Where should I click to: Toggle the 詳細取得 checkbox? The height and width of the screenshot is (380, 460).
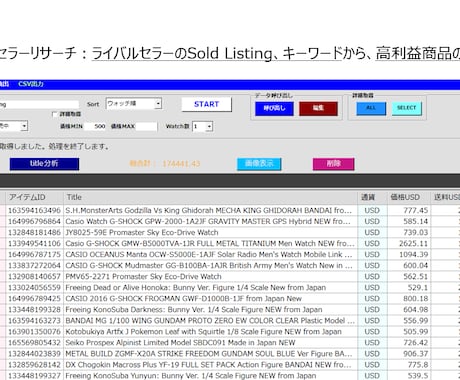click(55, 114)
